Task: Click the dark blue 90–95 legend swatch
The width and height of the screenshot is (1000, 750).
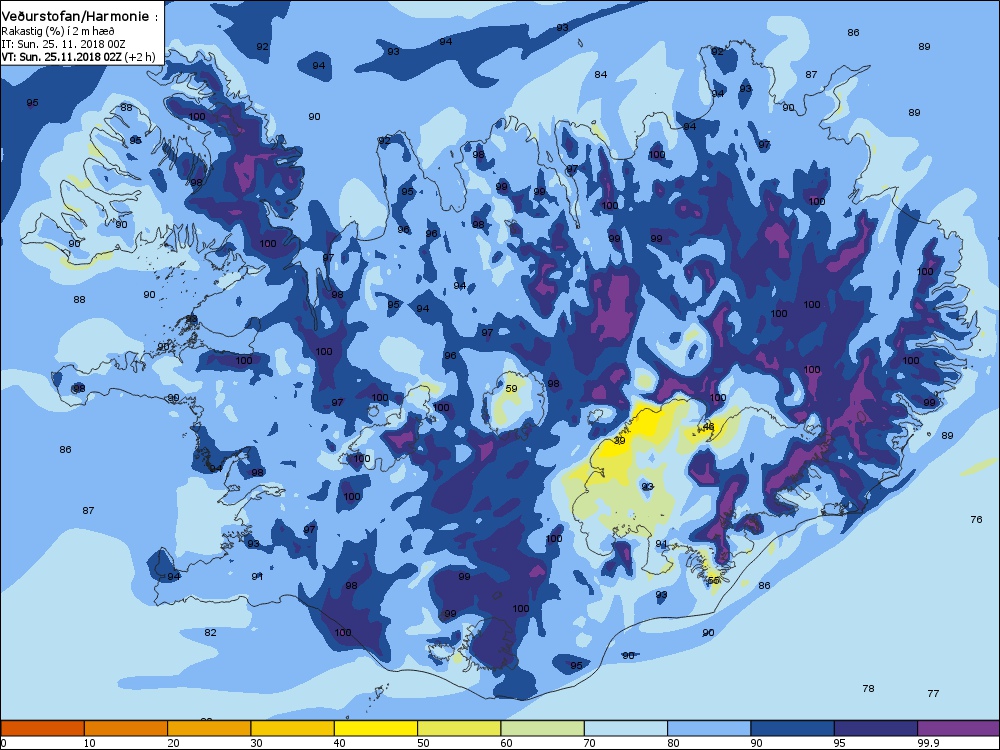Action: pyautogui.click(x=793, y=728)
